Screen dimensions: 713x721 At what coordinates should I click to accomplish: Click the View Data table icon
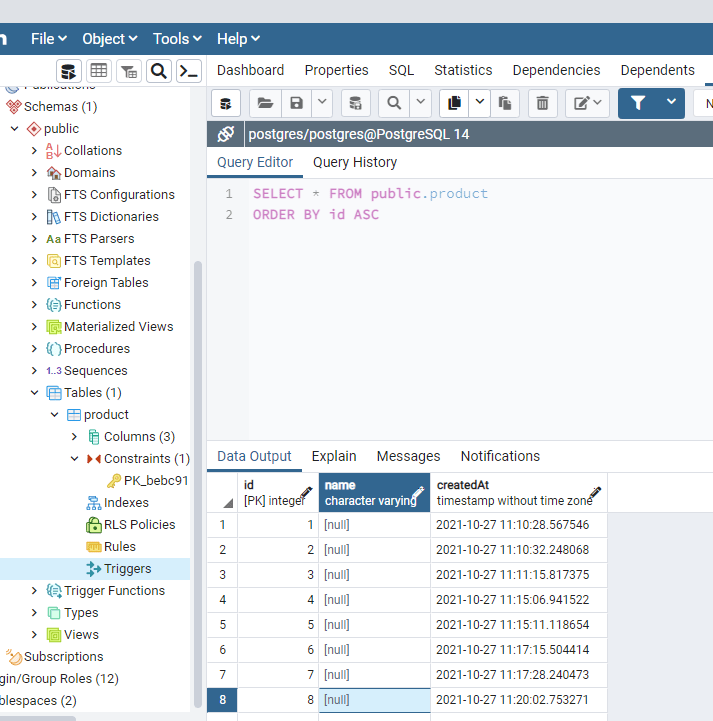click(x=99, y=71)
